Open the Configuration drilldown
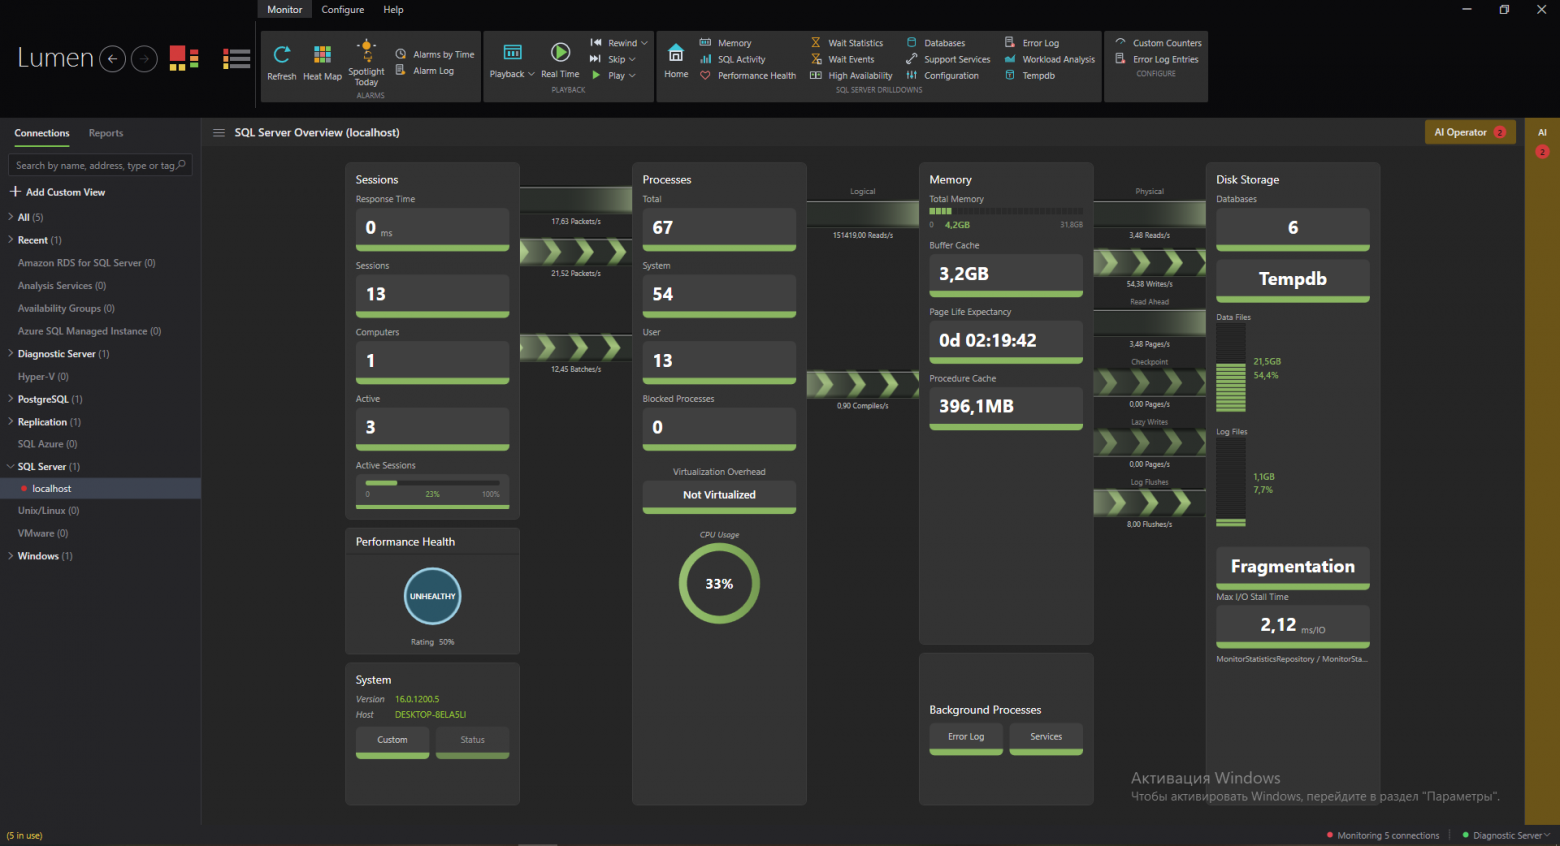Screen dimensions: 1560x846 (x=942, y=75)
